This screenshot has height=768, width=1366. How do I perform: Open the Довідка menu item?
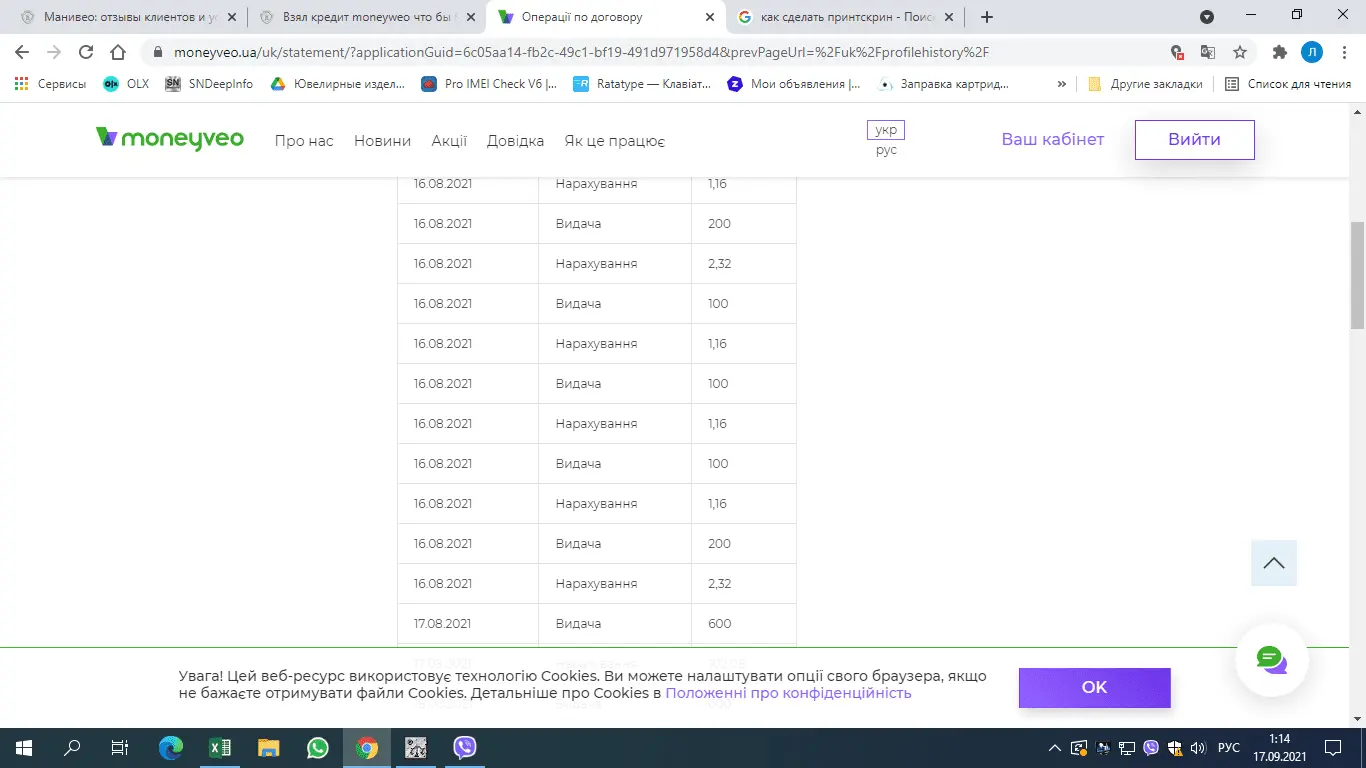coord(515,141)
